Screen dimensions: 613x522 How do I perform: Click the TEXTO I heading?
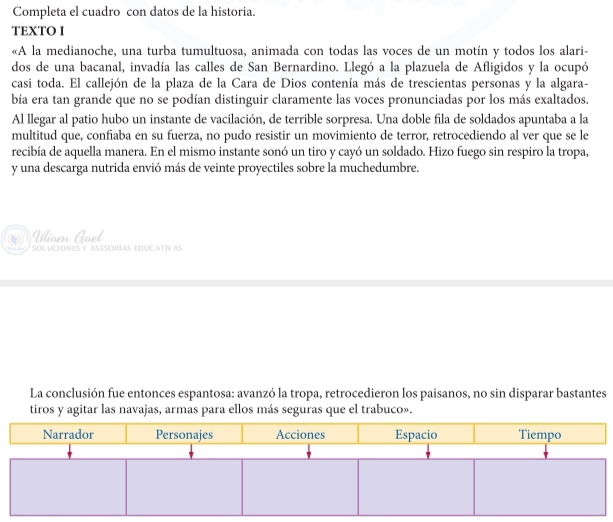(x=38, y=31)
